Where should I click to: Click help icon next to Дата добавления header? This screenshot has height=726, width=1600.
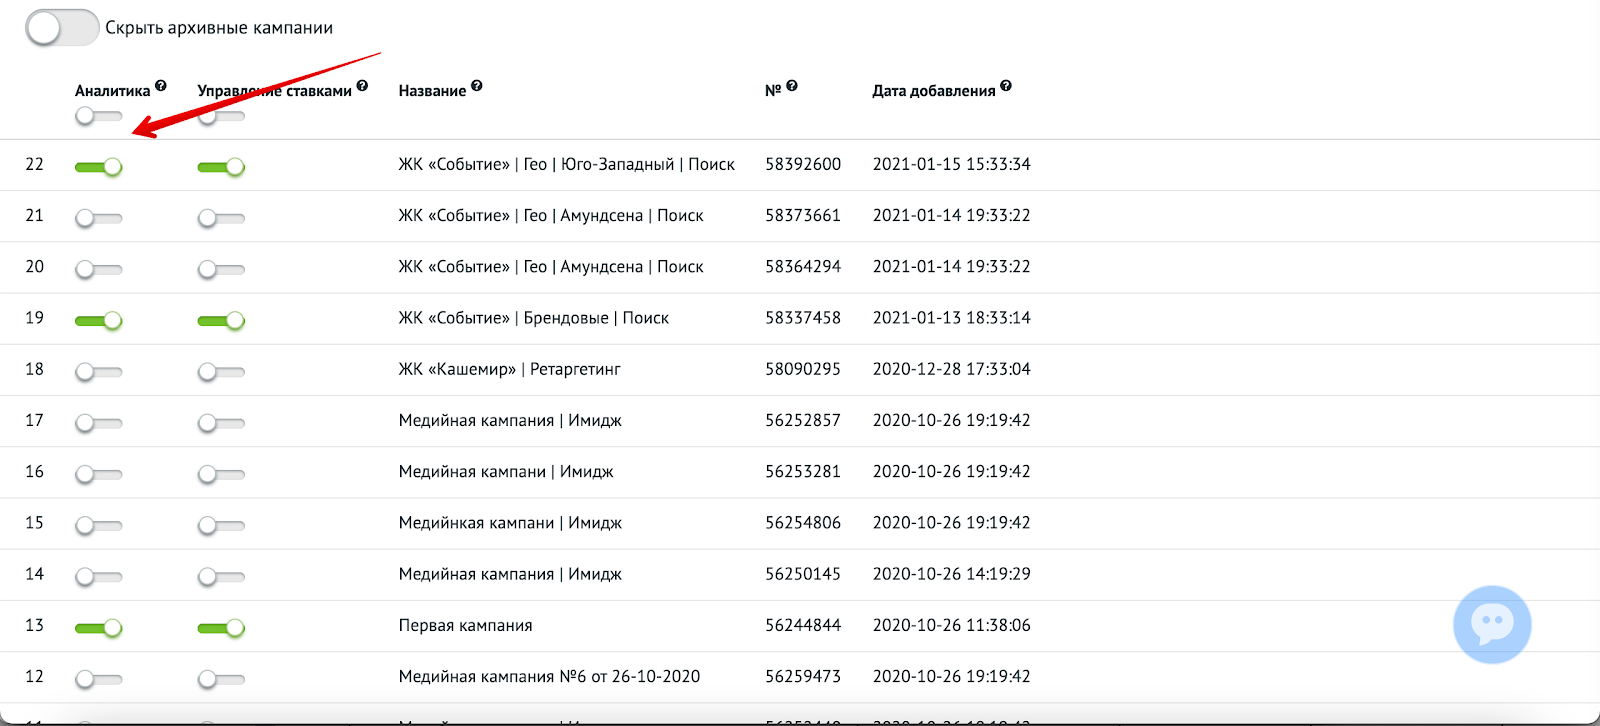pos(1006,86)
